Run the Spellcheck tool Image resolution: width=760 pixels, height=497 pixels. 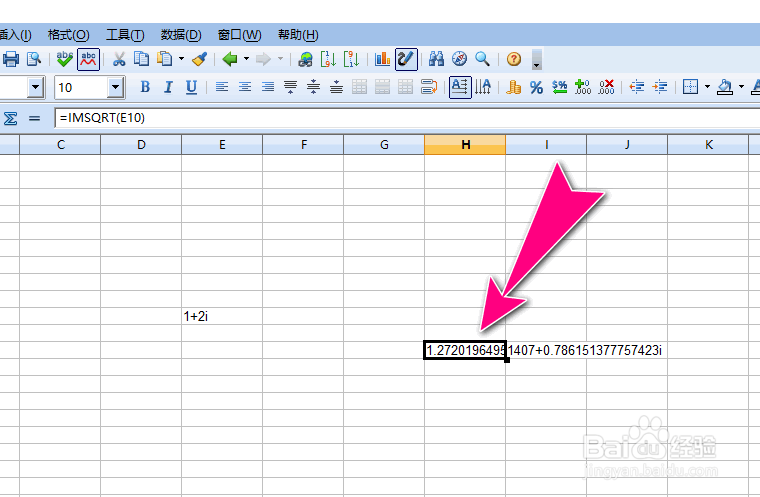coord(64,59)
